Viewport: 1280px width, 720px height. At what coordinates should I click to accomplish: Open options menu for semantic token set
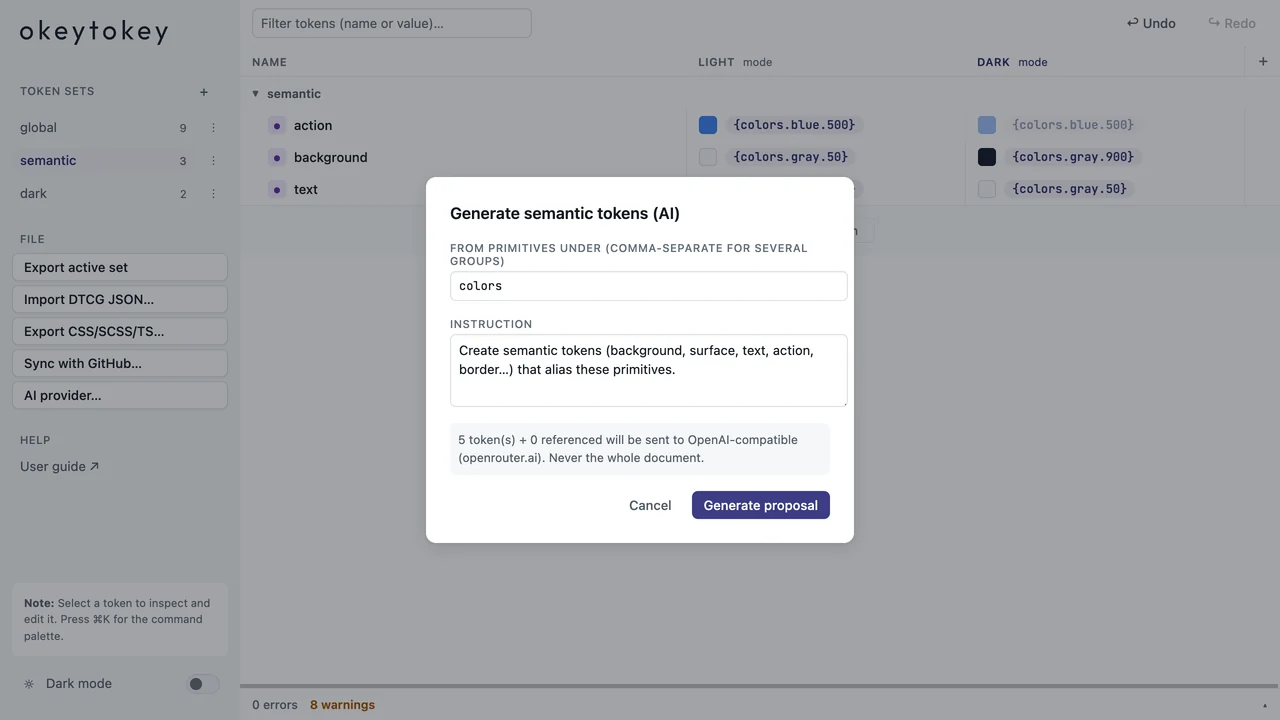213,161
